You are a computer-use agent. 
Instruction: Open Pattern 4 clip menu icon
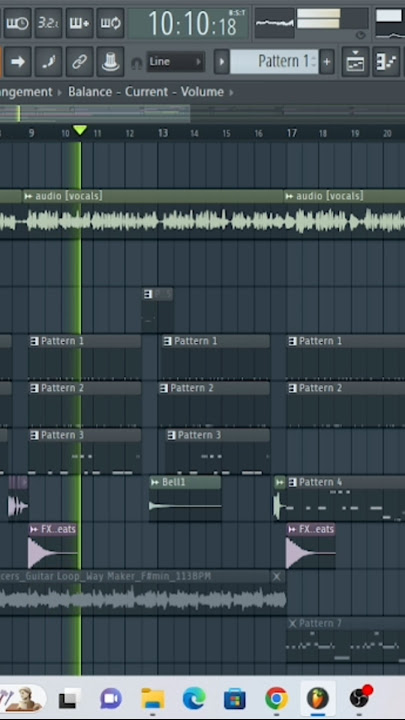[x=292, y=483]
